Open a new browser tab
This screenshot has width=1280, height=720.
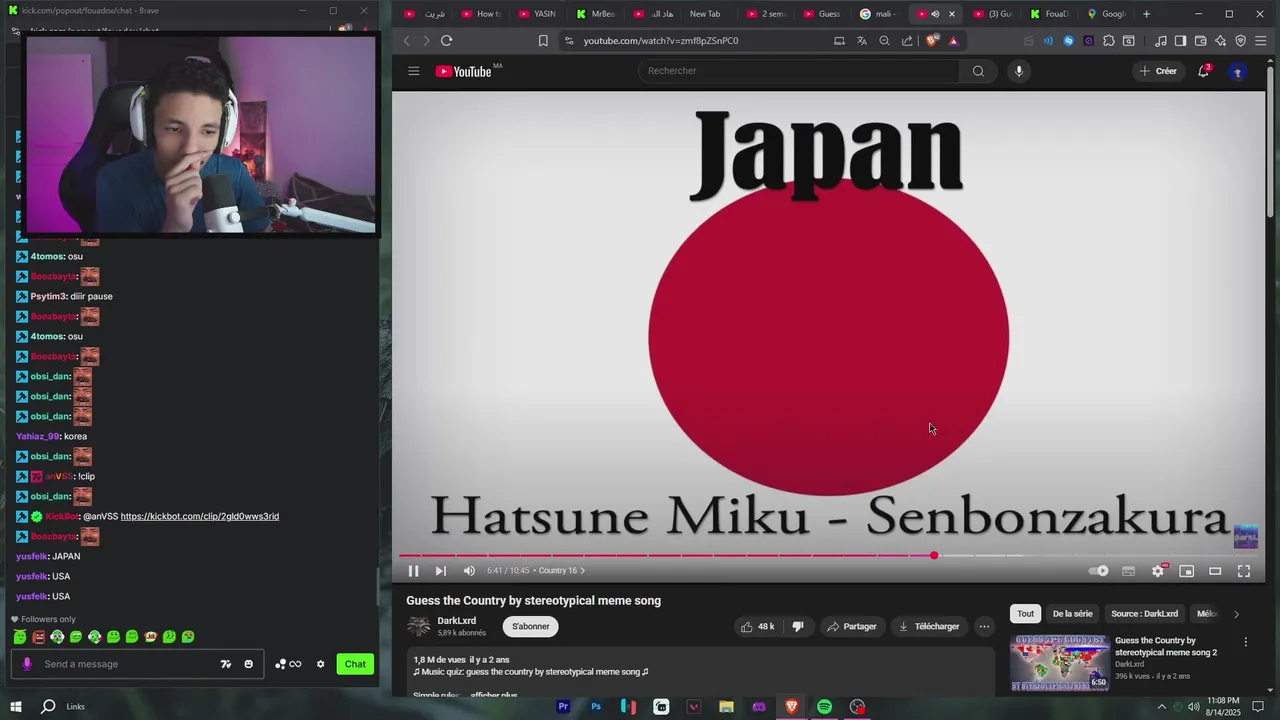click(x=1146, y=14)
